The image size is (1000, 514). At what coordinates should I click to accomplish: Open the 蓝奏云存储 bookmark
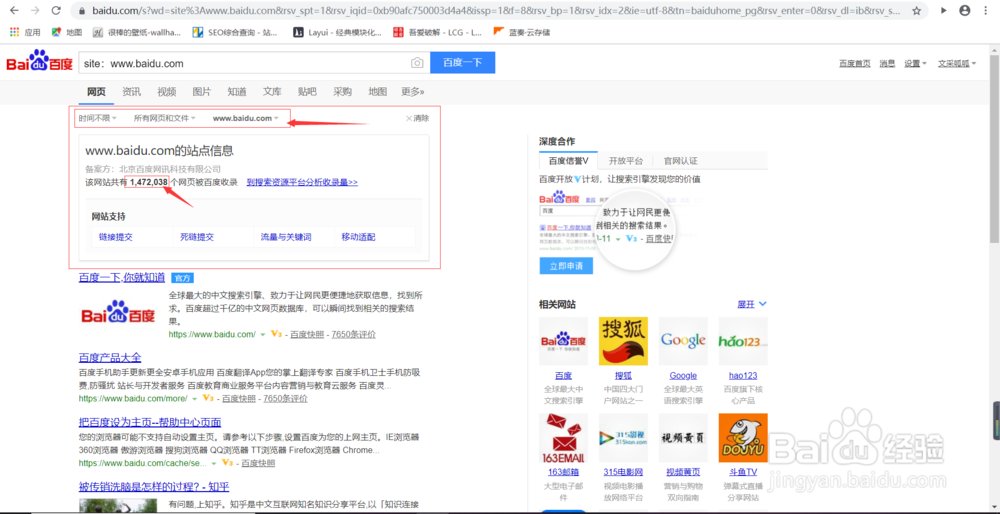[522, 32]
